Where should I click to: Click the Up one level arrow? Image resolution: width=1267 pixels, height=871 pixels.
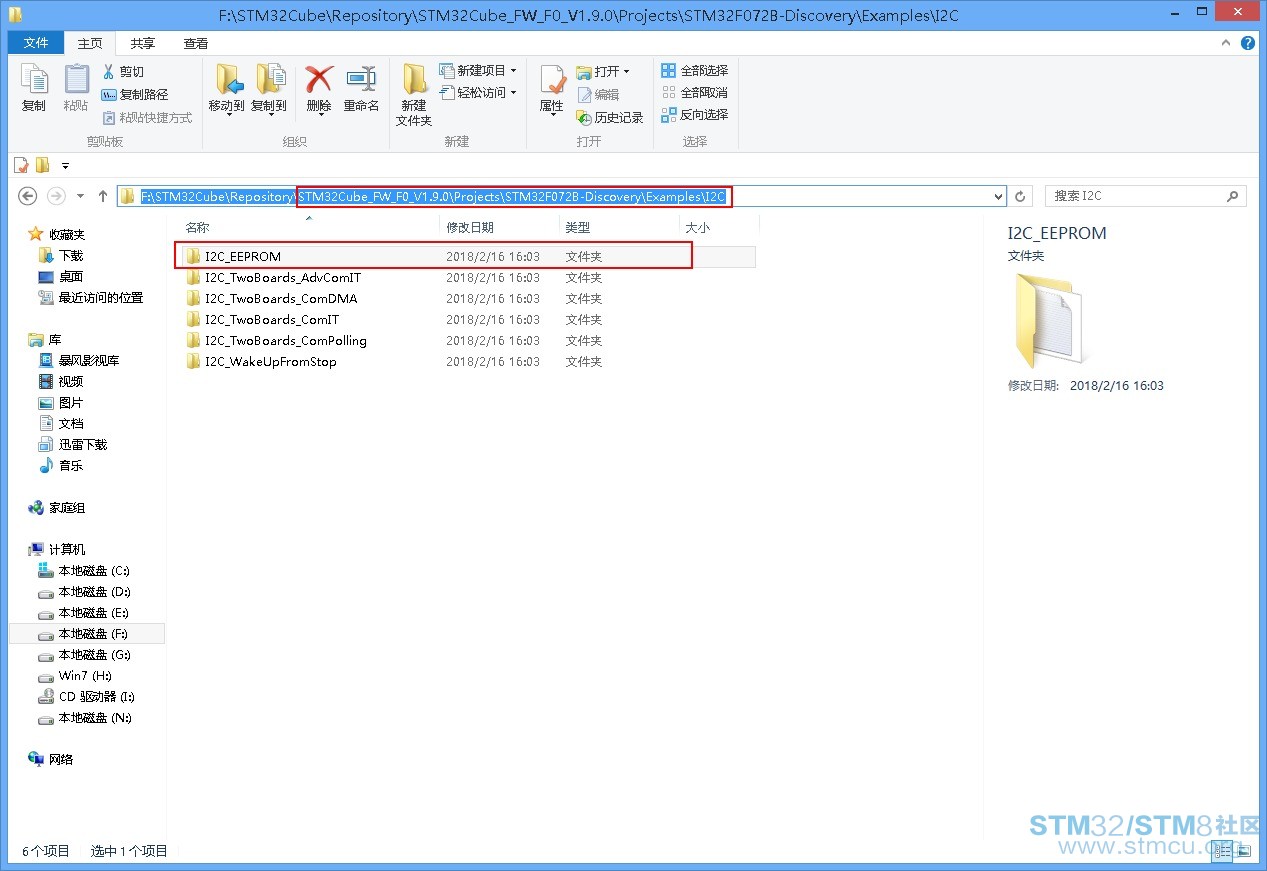[x=103, y=196]
